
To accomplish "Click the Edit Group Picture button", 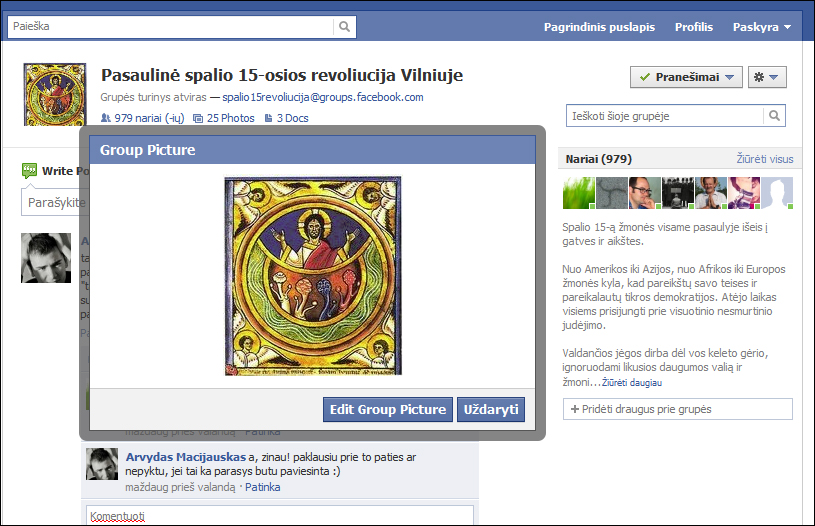I will point(388,410).
